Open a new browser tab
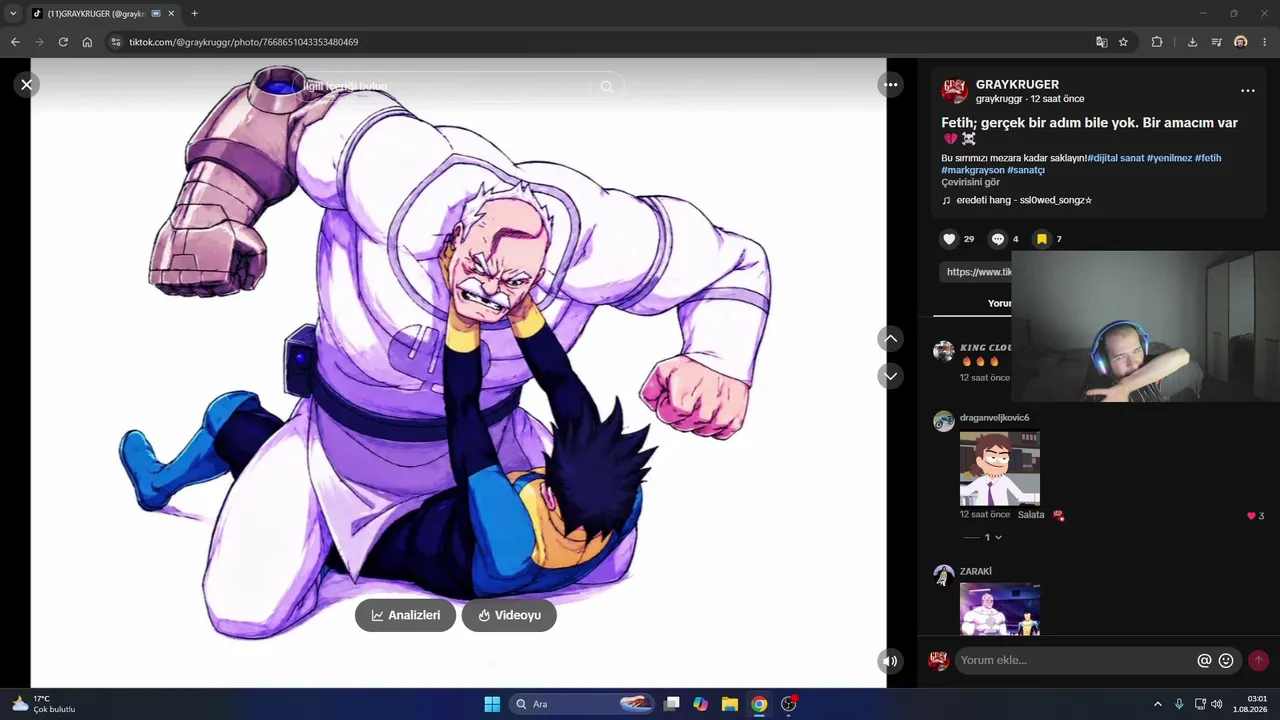Image resolution: width=1280 pixels, height=720 pixels. [194, 14]
